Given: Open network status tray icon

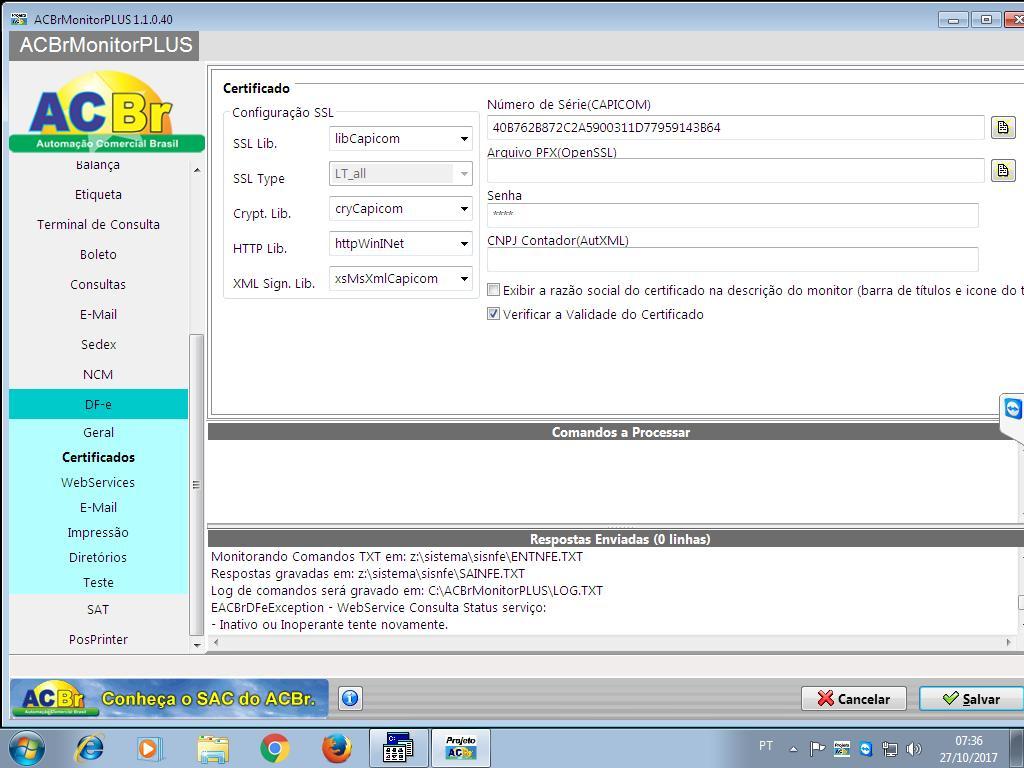Looking at the screenshot, I should click(889, 749).
